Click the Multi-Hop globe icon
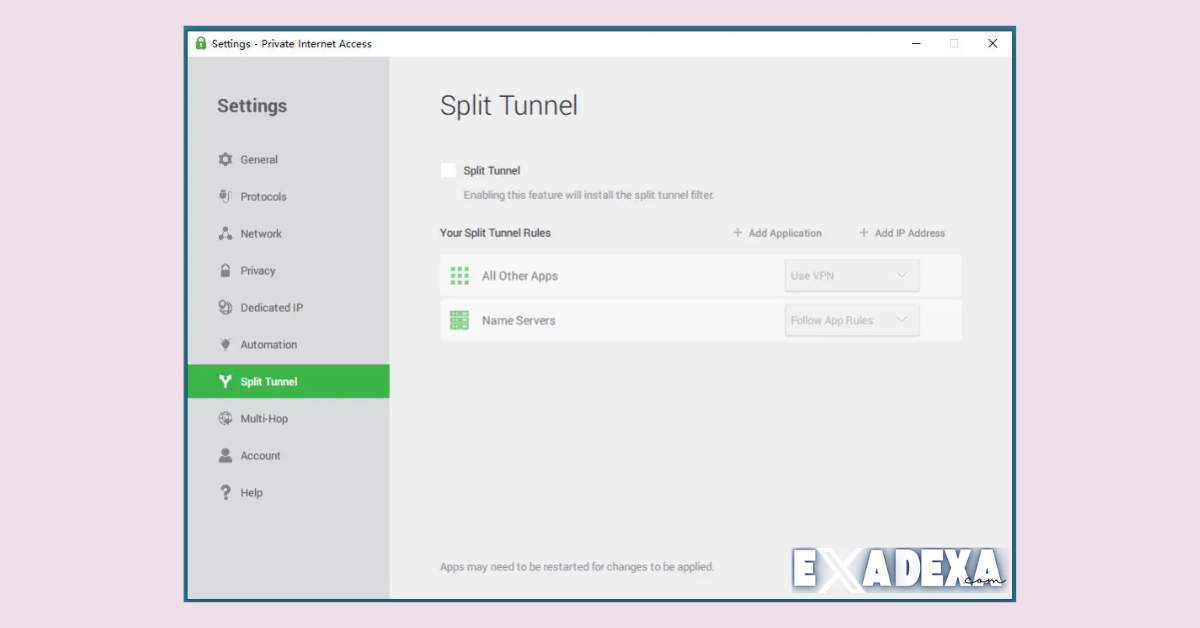1200x628 pixels. pos(226,418)
